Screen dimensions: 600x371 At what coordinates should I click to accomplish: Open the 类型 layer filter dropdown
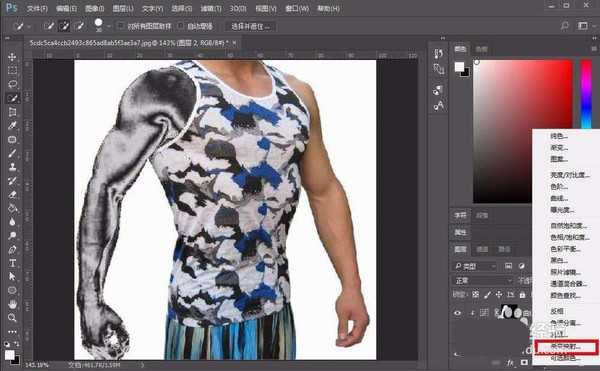(x=475, y=266)
